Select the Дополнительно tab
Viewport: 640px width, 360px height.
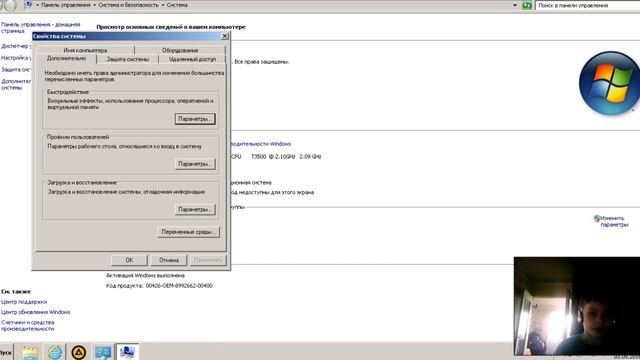[x=66, y=59]
